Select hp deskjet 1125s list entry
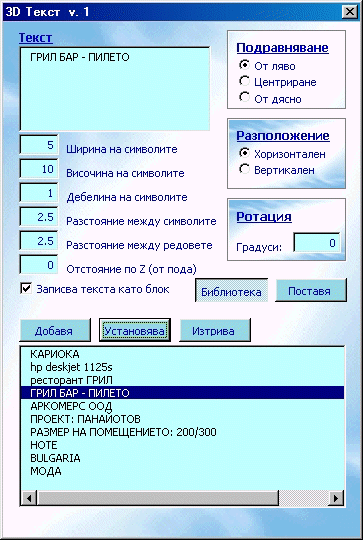The width and height of the screenshot is (363, 540). click(x=183, y=367)
